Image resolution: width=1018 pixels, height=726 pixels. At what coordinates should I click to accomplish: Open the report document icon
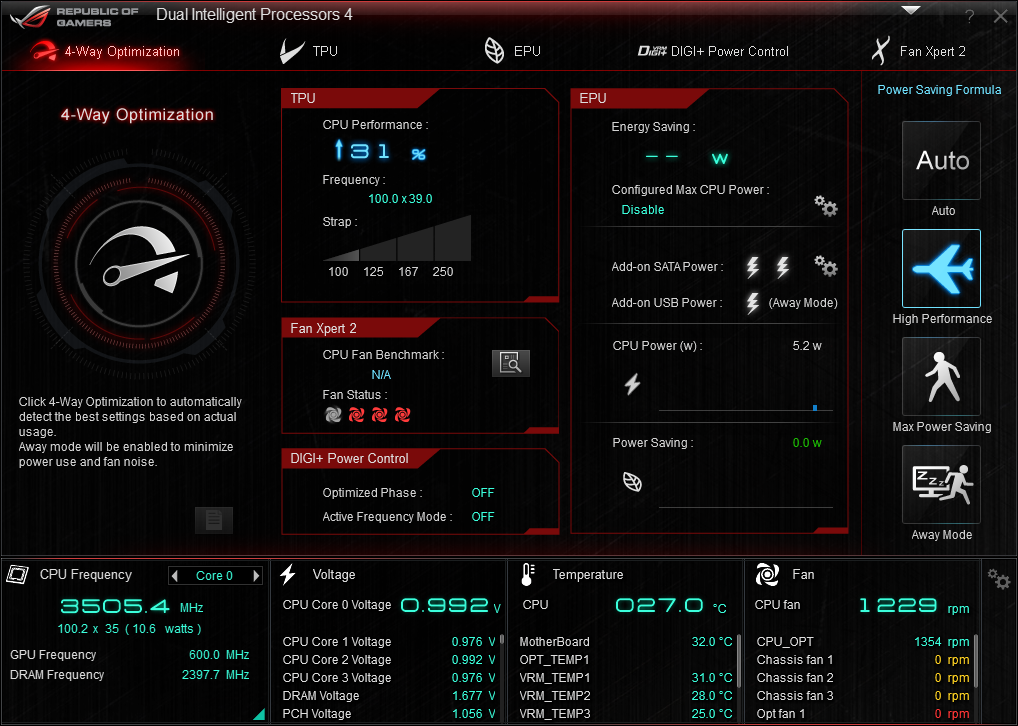coord(214,519)
